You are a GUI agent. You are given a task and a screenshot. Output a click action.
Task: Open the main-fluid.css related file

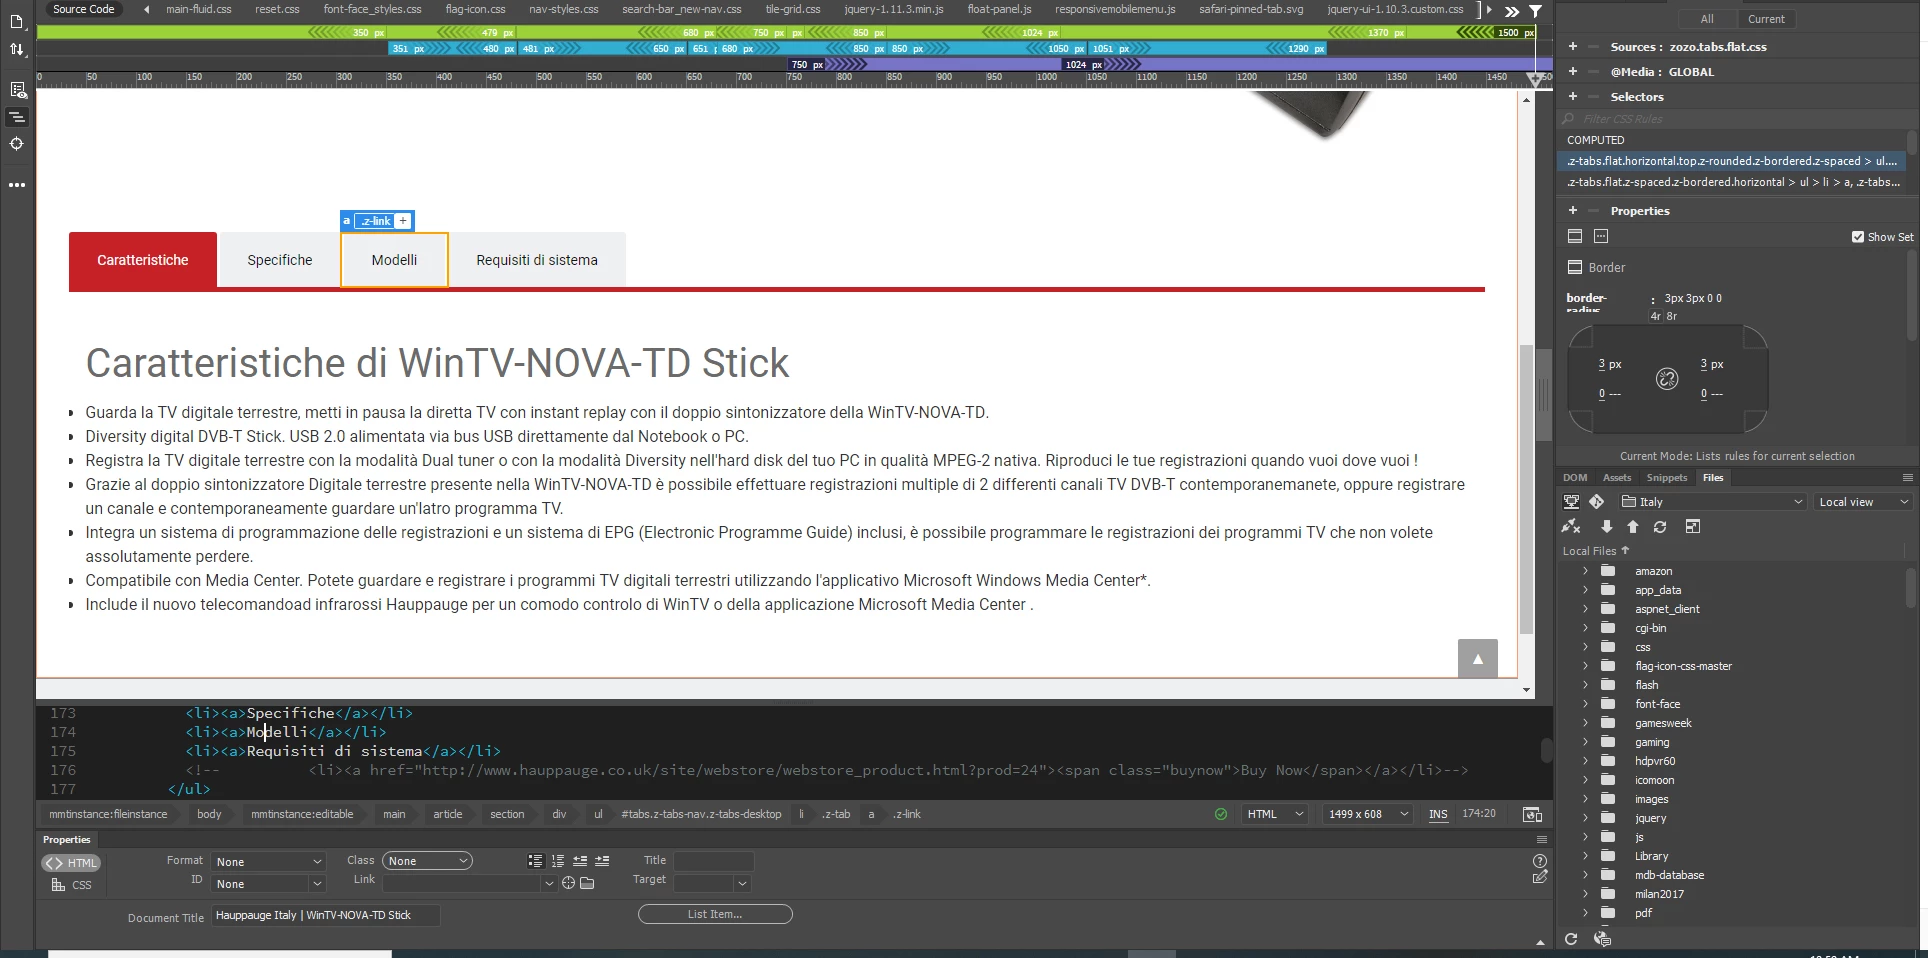(x=198, y=9)
